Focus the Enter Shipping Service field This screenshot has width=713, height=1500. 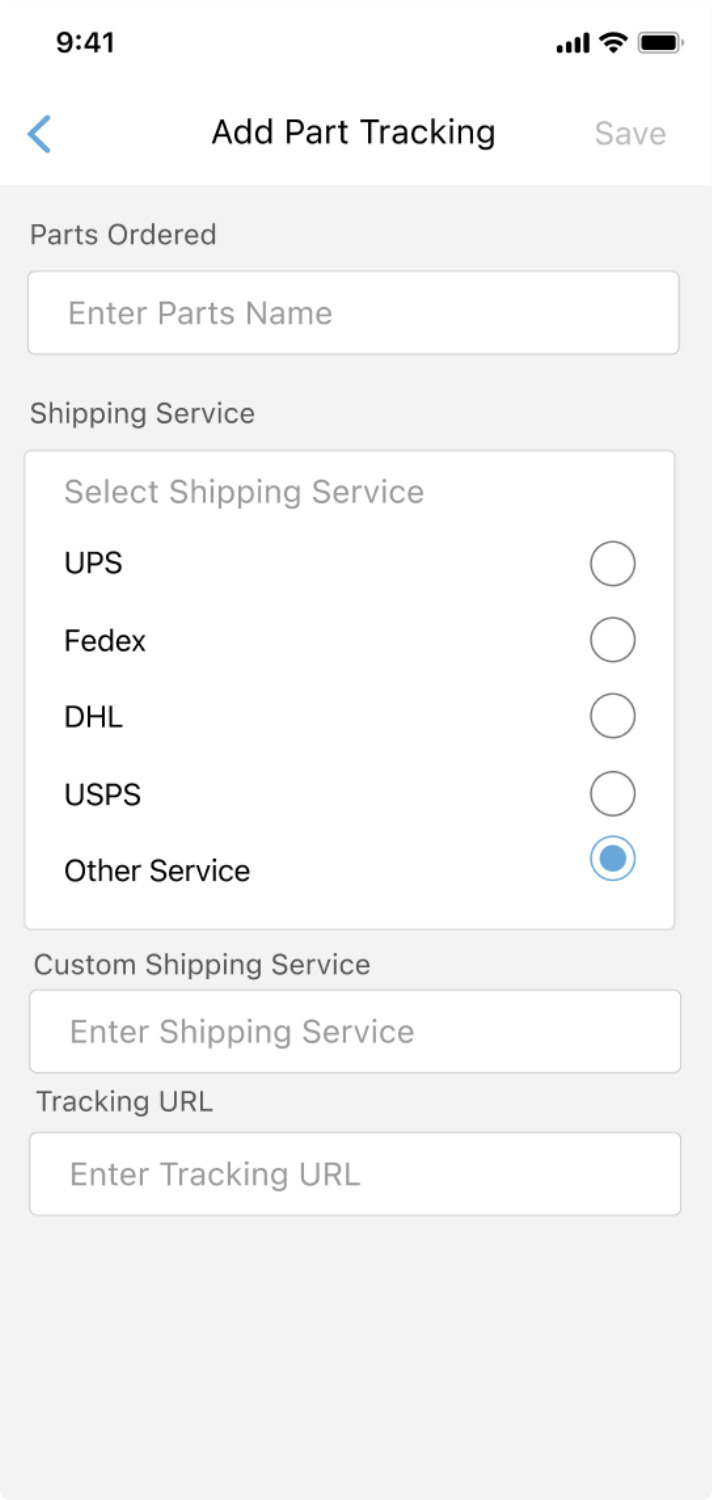(355, 1032)
